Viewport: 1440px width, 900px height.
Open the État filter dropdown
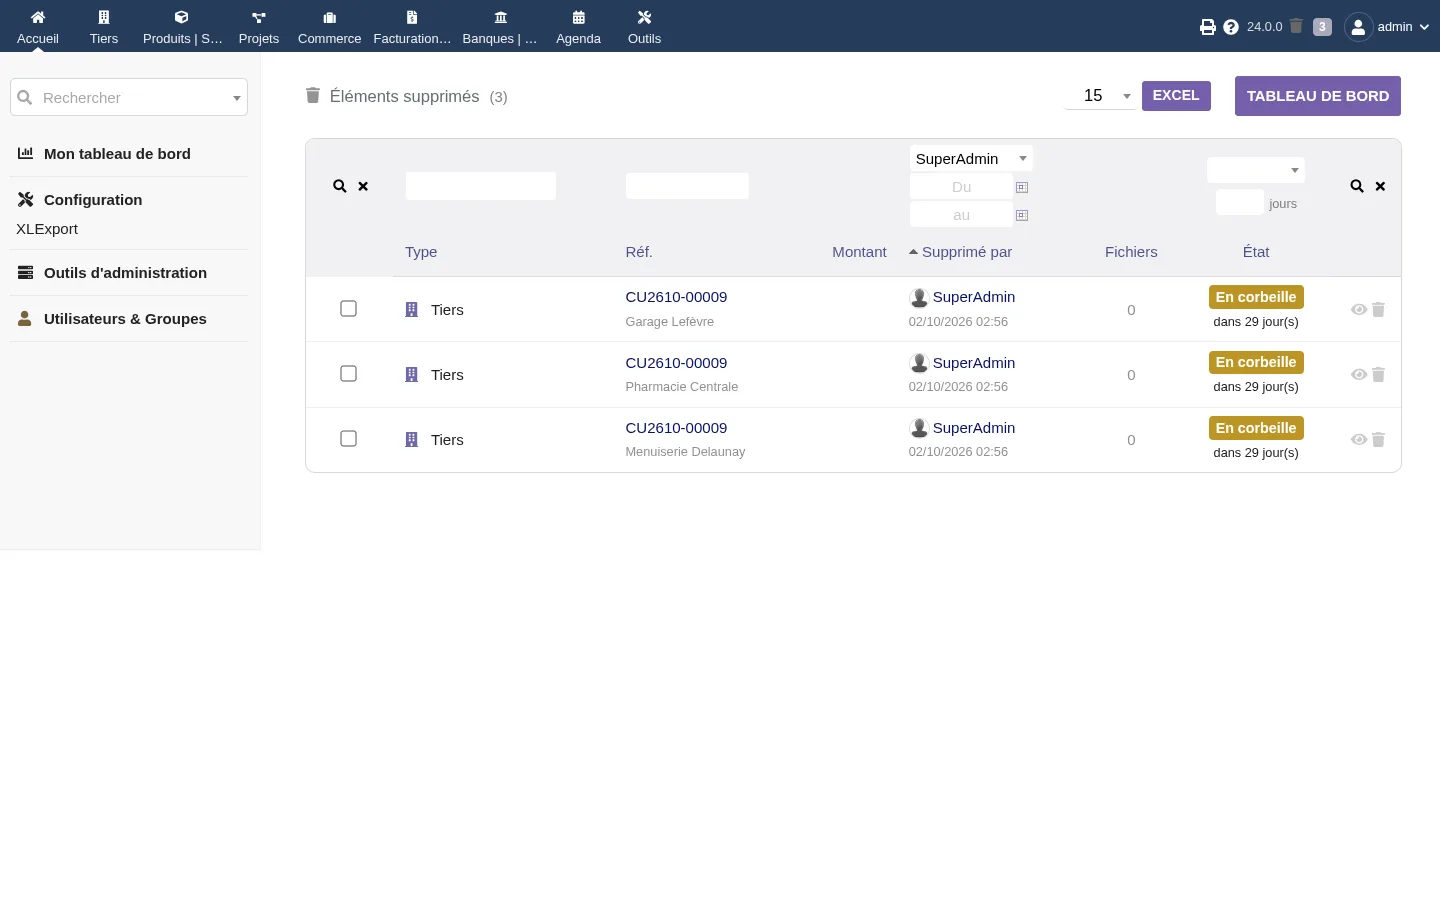point(1256,170)
